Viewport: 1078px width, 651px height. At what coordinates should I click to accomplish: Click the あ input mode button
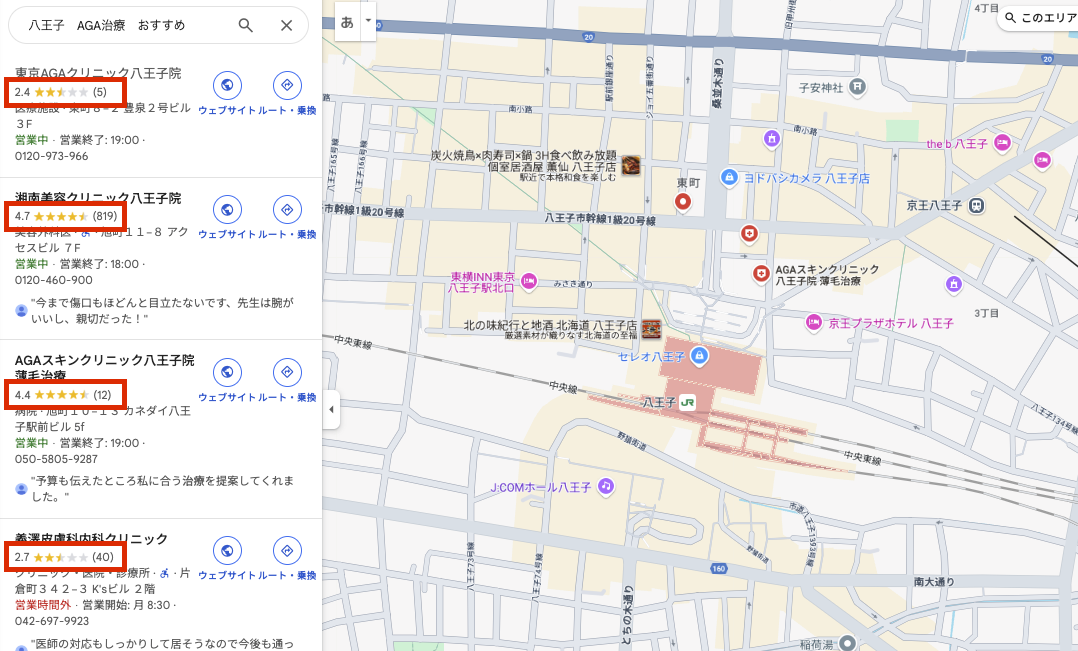(x=347, y=22)
